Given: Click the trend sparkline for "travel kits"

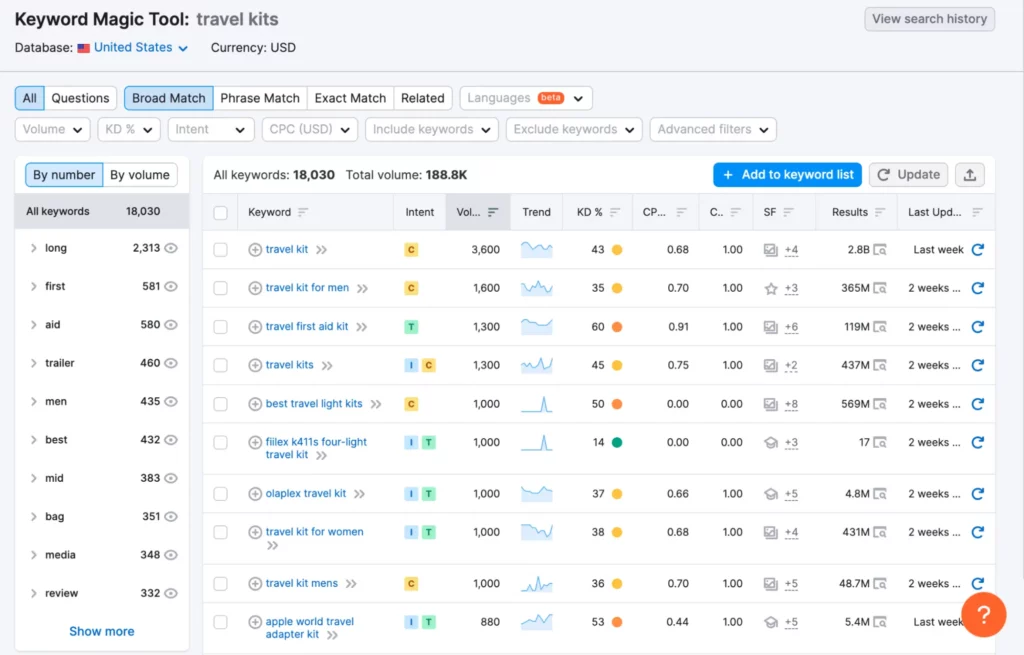Looking at the screenshot, I should (536, 365).
